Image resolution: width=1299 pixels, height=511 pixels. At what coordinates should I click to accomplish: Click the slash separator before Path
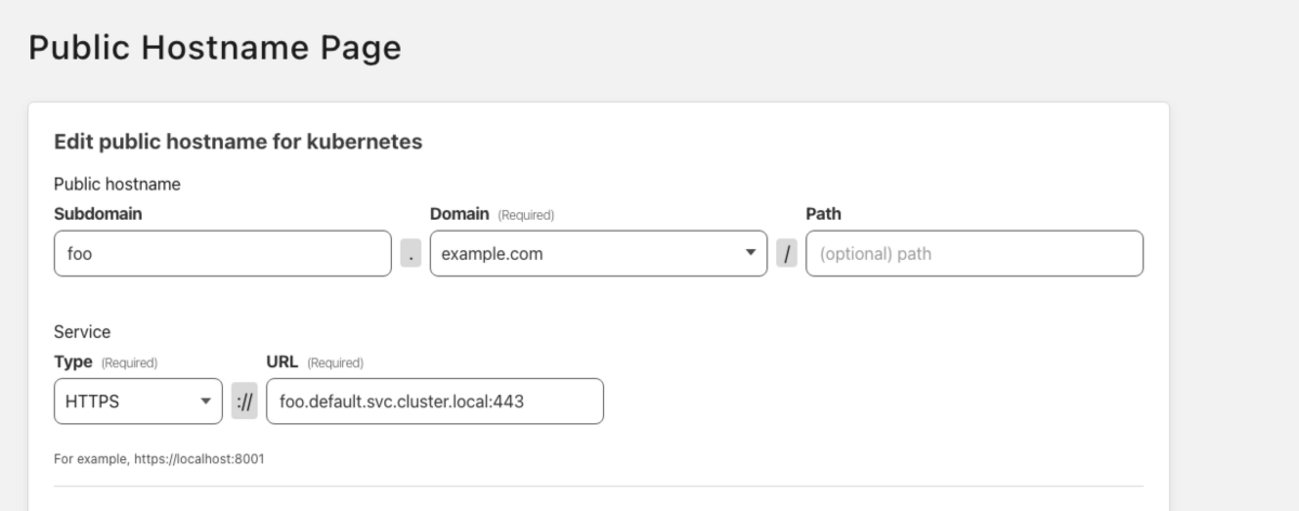coord(787,254)
